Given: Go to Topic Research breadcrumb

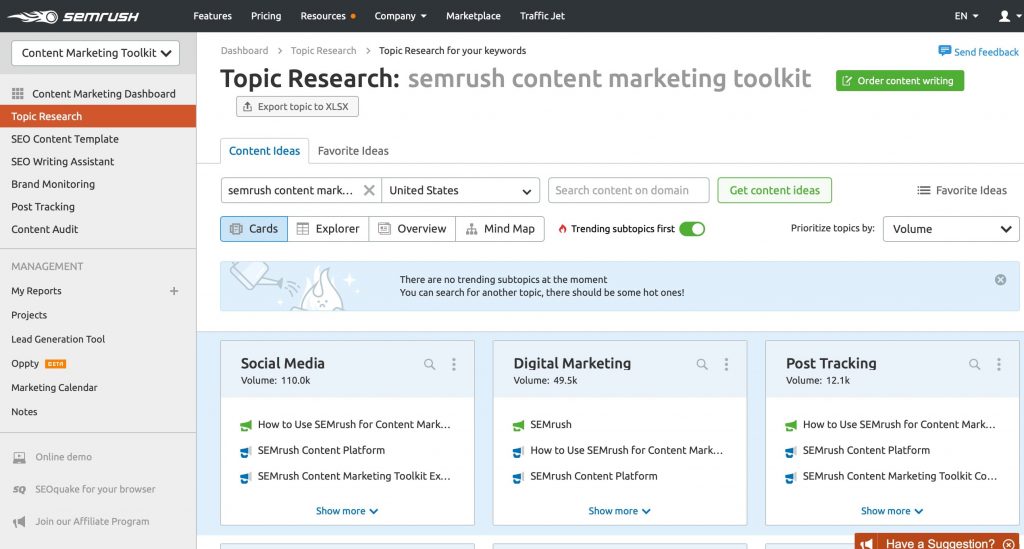Looking at the screenshot, I should 323,51.
